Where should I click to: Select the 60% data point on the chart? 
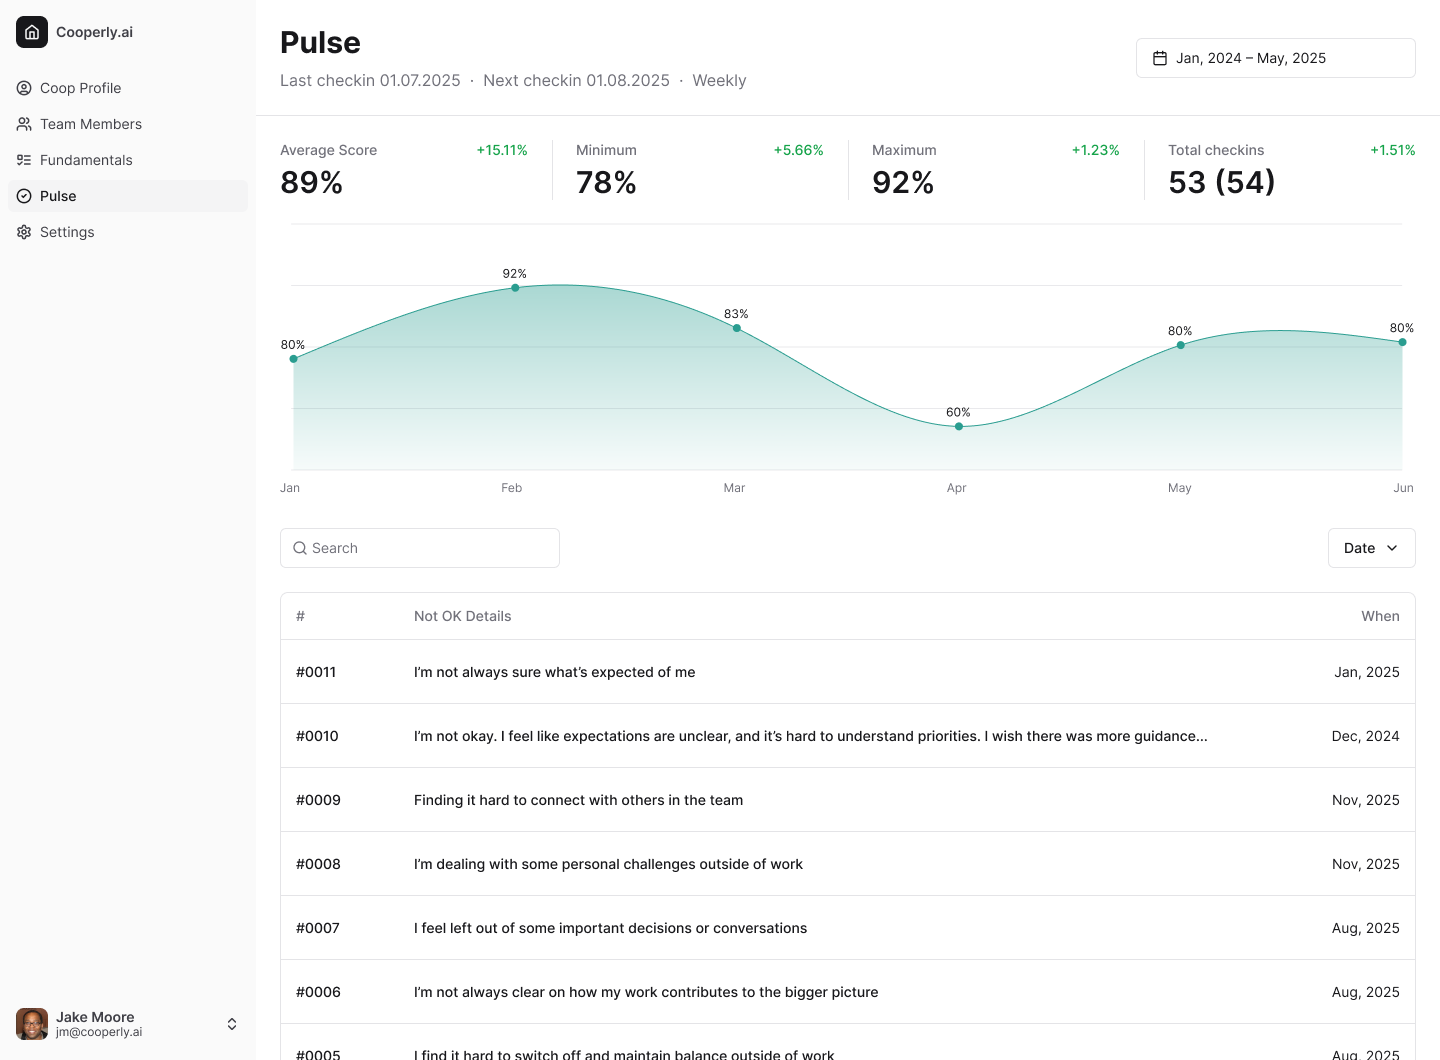click(959, 425)
